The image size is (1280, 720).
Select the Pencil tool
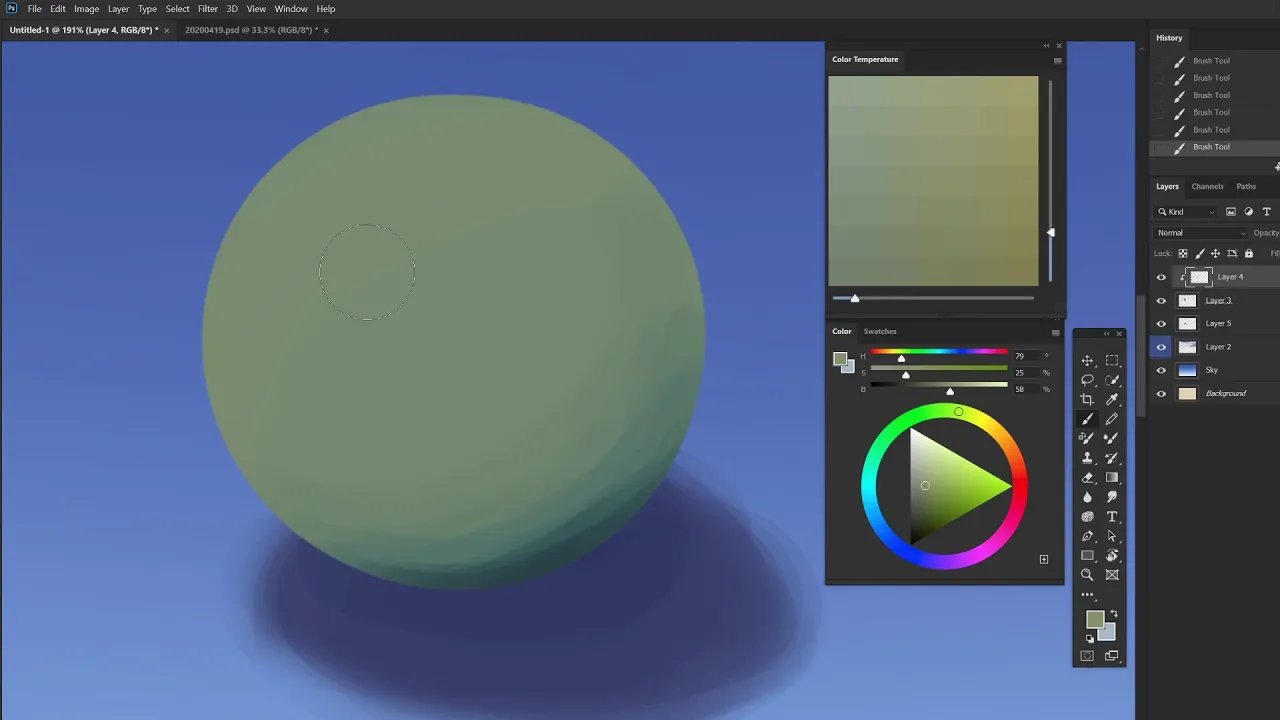click(x=1112, y=419)
